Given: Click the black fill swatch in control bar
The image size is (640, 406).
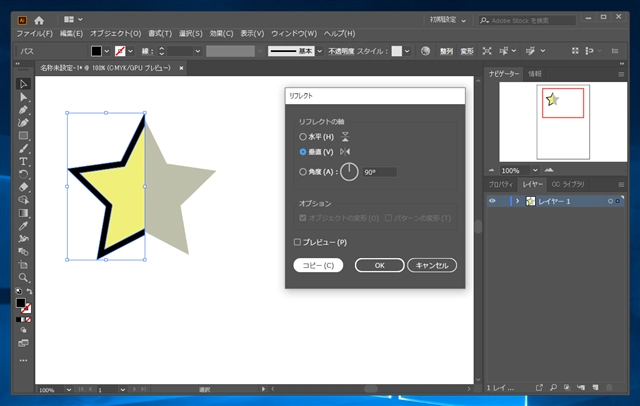Looking at the screenshot, I should (x=96, y=51).
